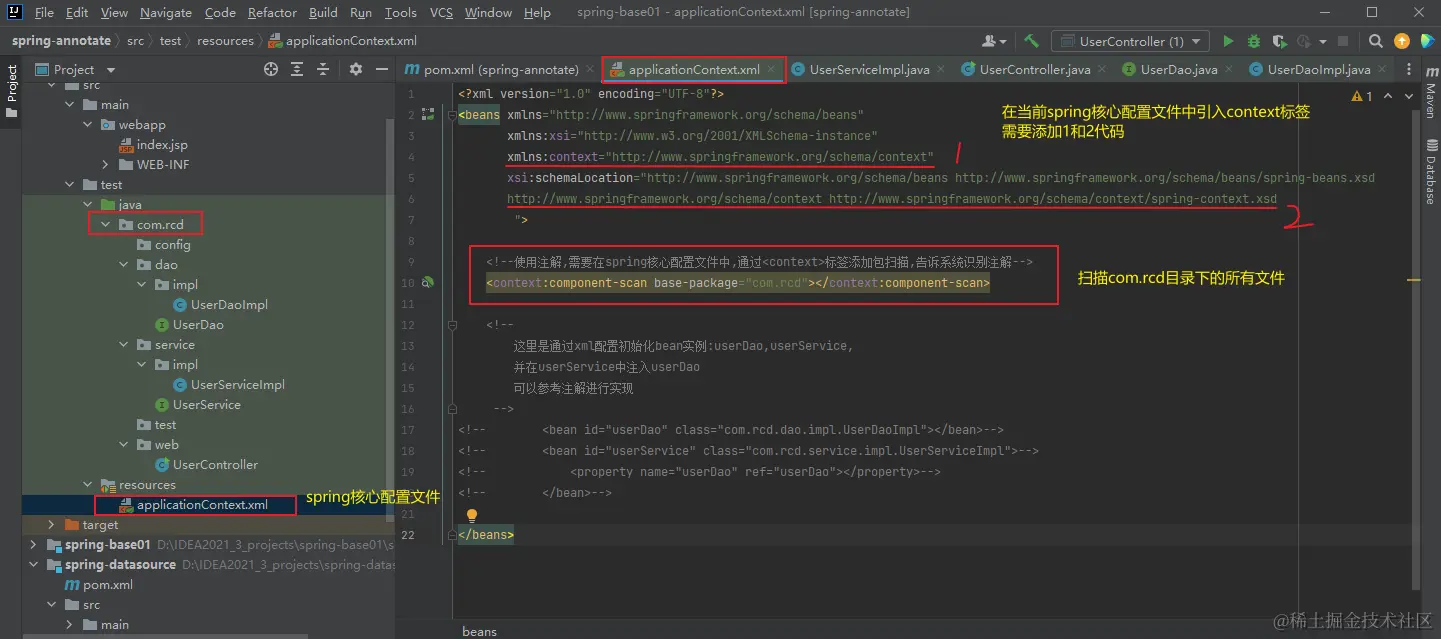The image size is (1441, 639).
Task: Start debugging with the green bug icon
Action: click(x=1254, y=41)
